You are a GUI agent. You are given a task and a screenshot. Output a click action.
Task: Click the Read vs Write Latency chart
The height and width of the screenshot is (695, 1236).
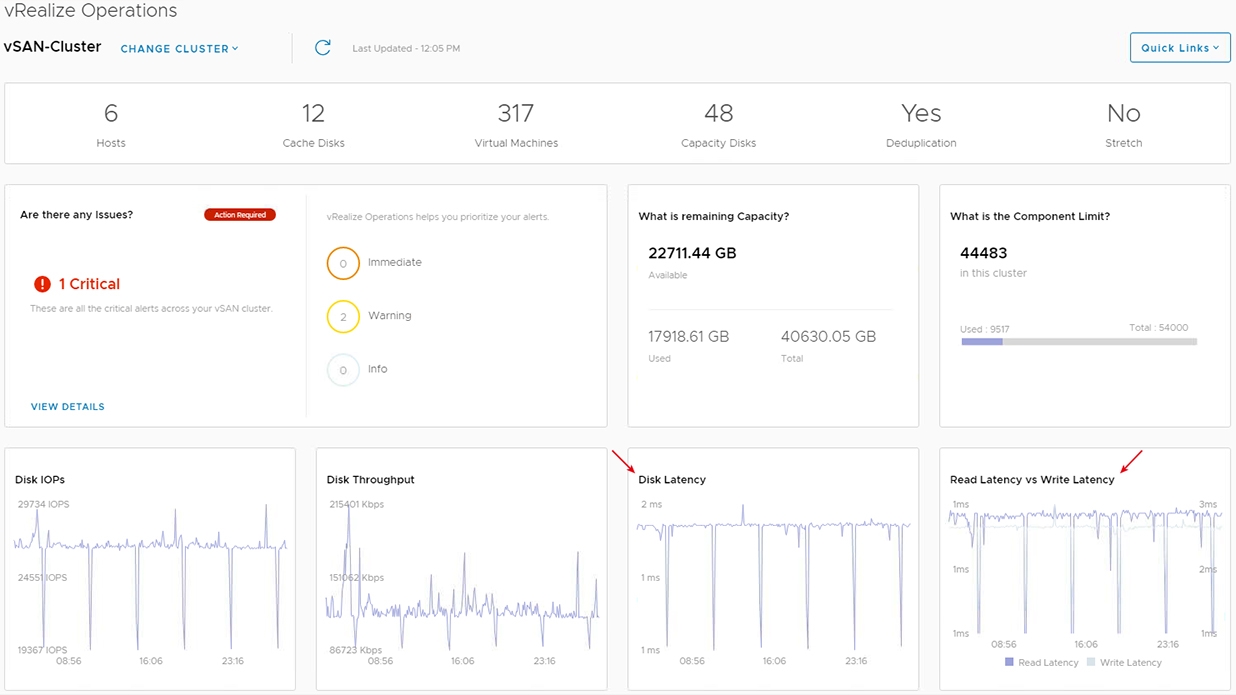click(1085, 570)
